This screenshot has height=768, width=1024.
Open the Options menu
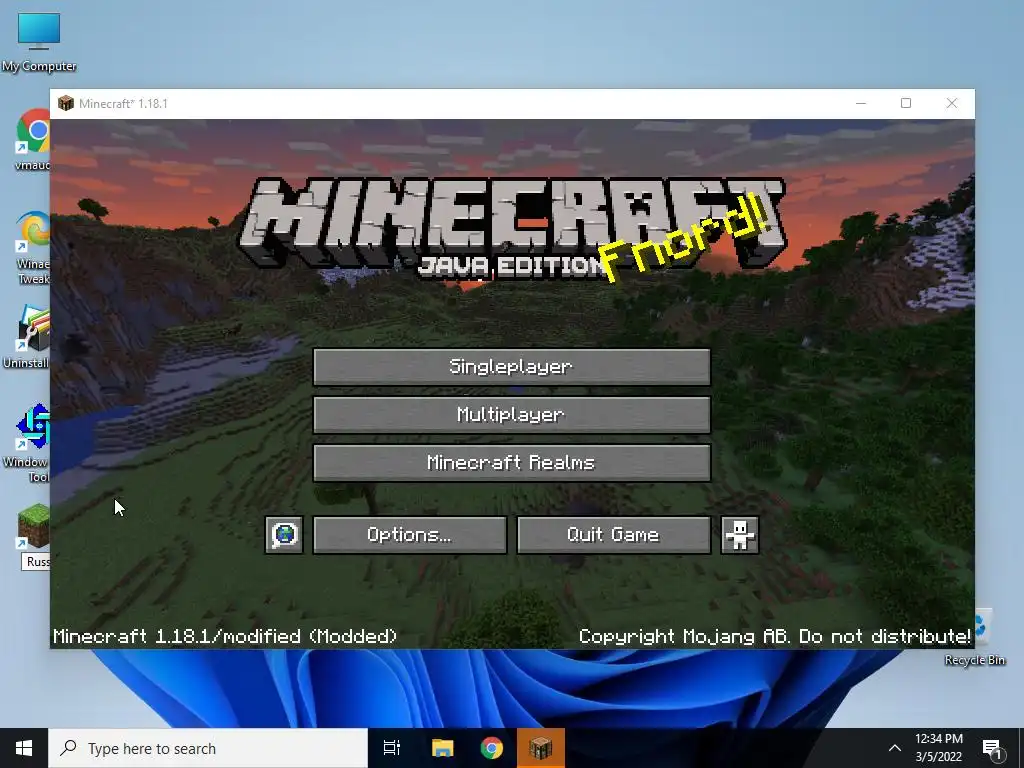click(409, 535)
